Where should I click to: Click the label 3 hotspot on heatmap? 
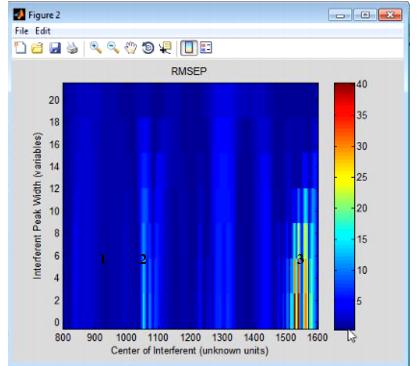tap(300, 259)
